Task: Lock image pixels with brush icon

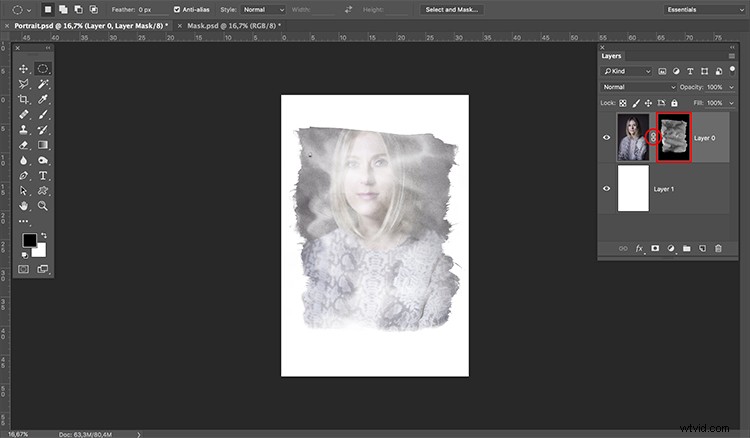Action: pos(636,103)
